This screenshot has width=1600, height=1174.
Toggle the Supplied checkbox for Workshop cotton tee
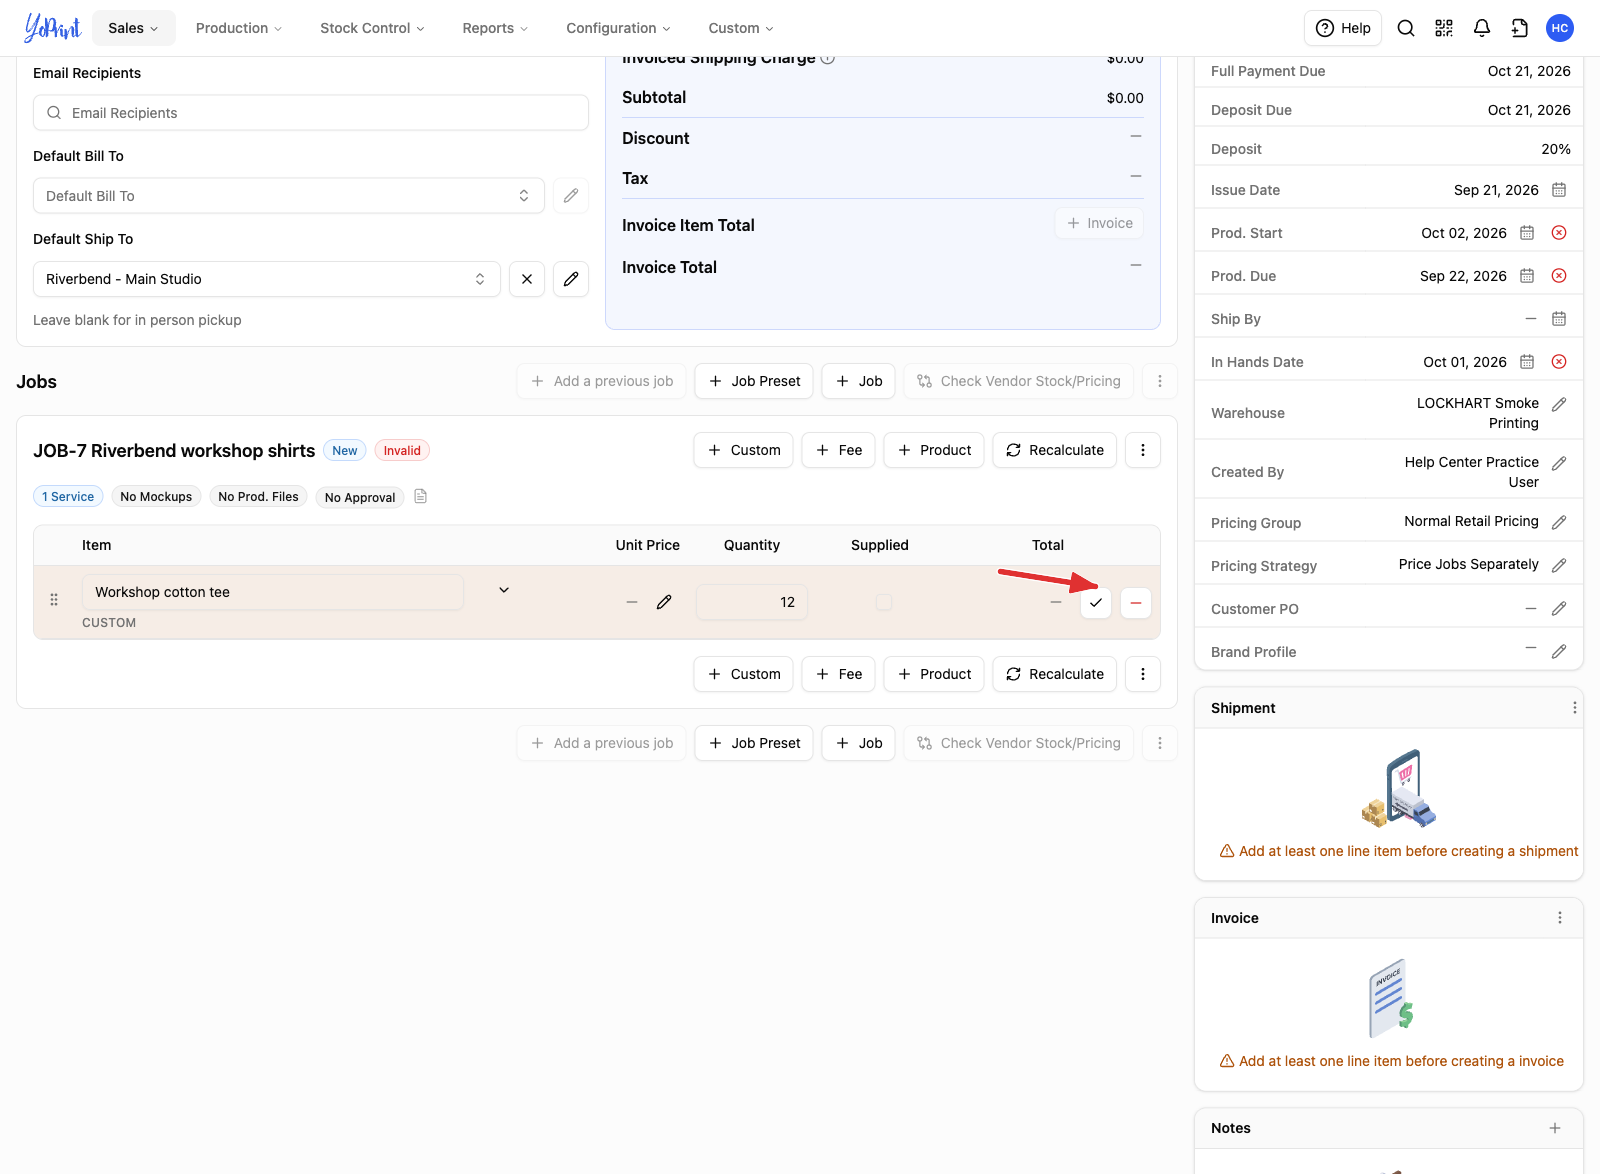coord(884,602)
